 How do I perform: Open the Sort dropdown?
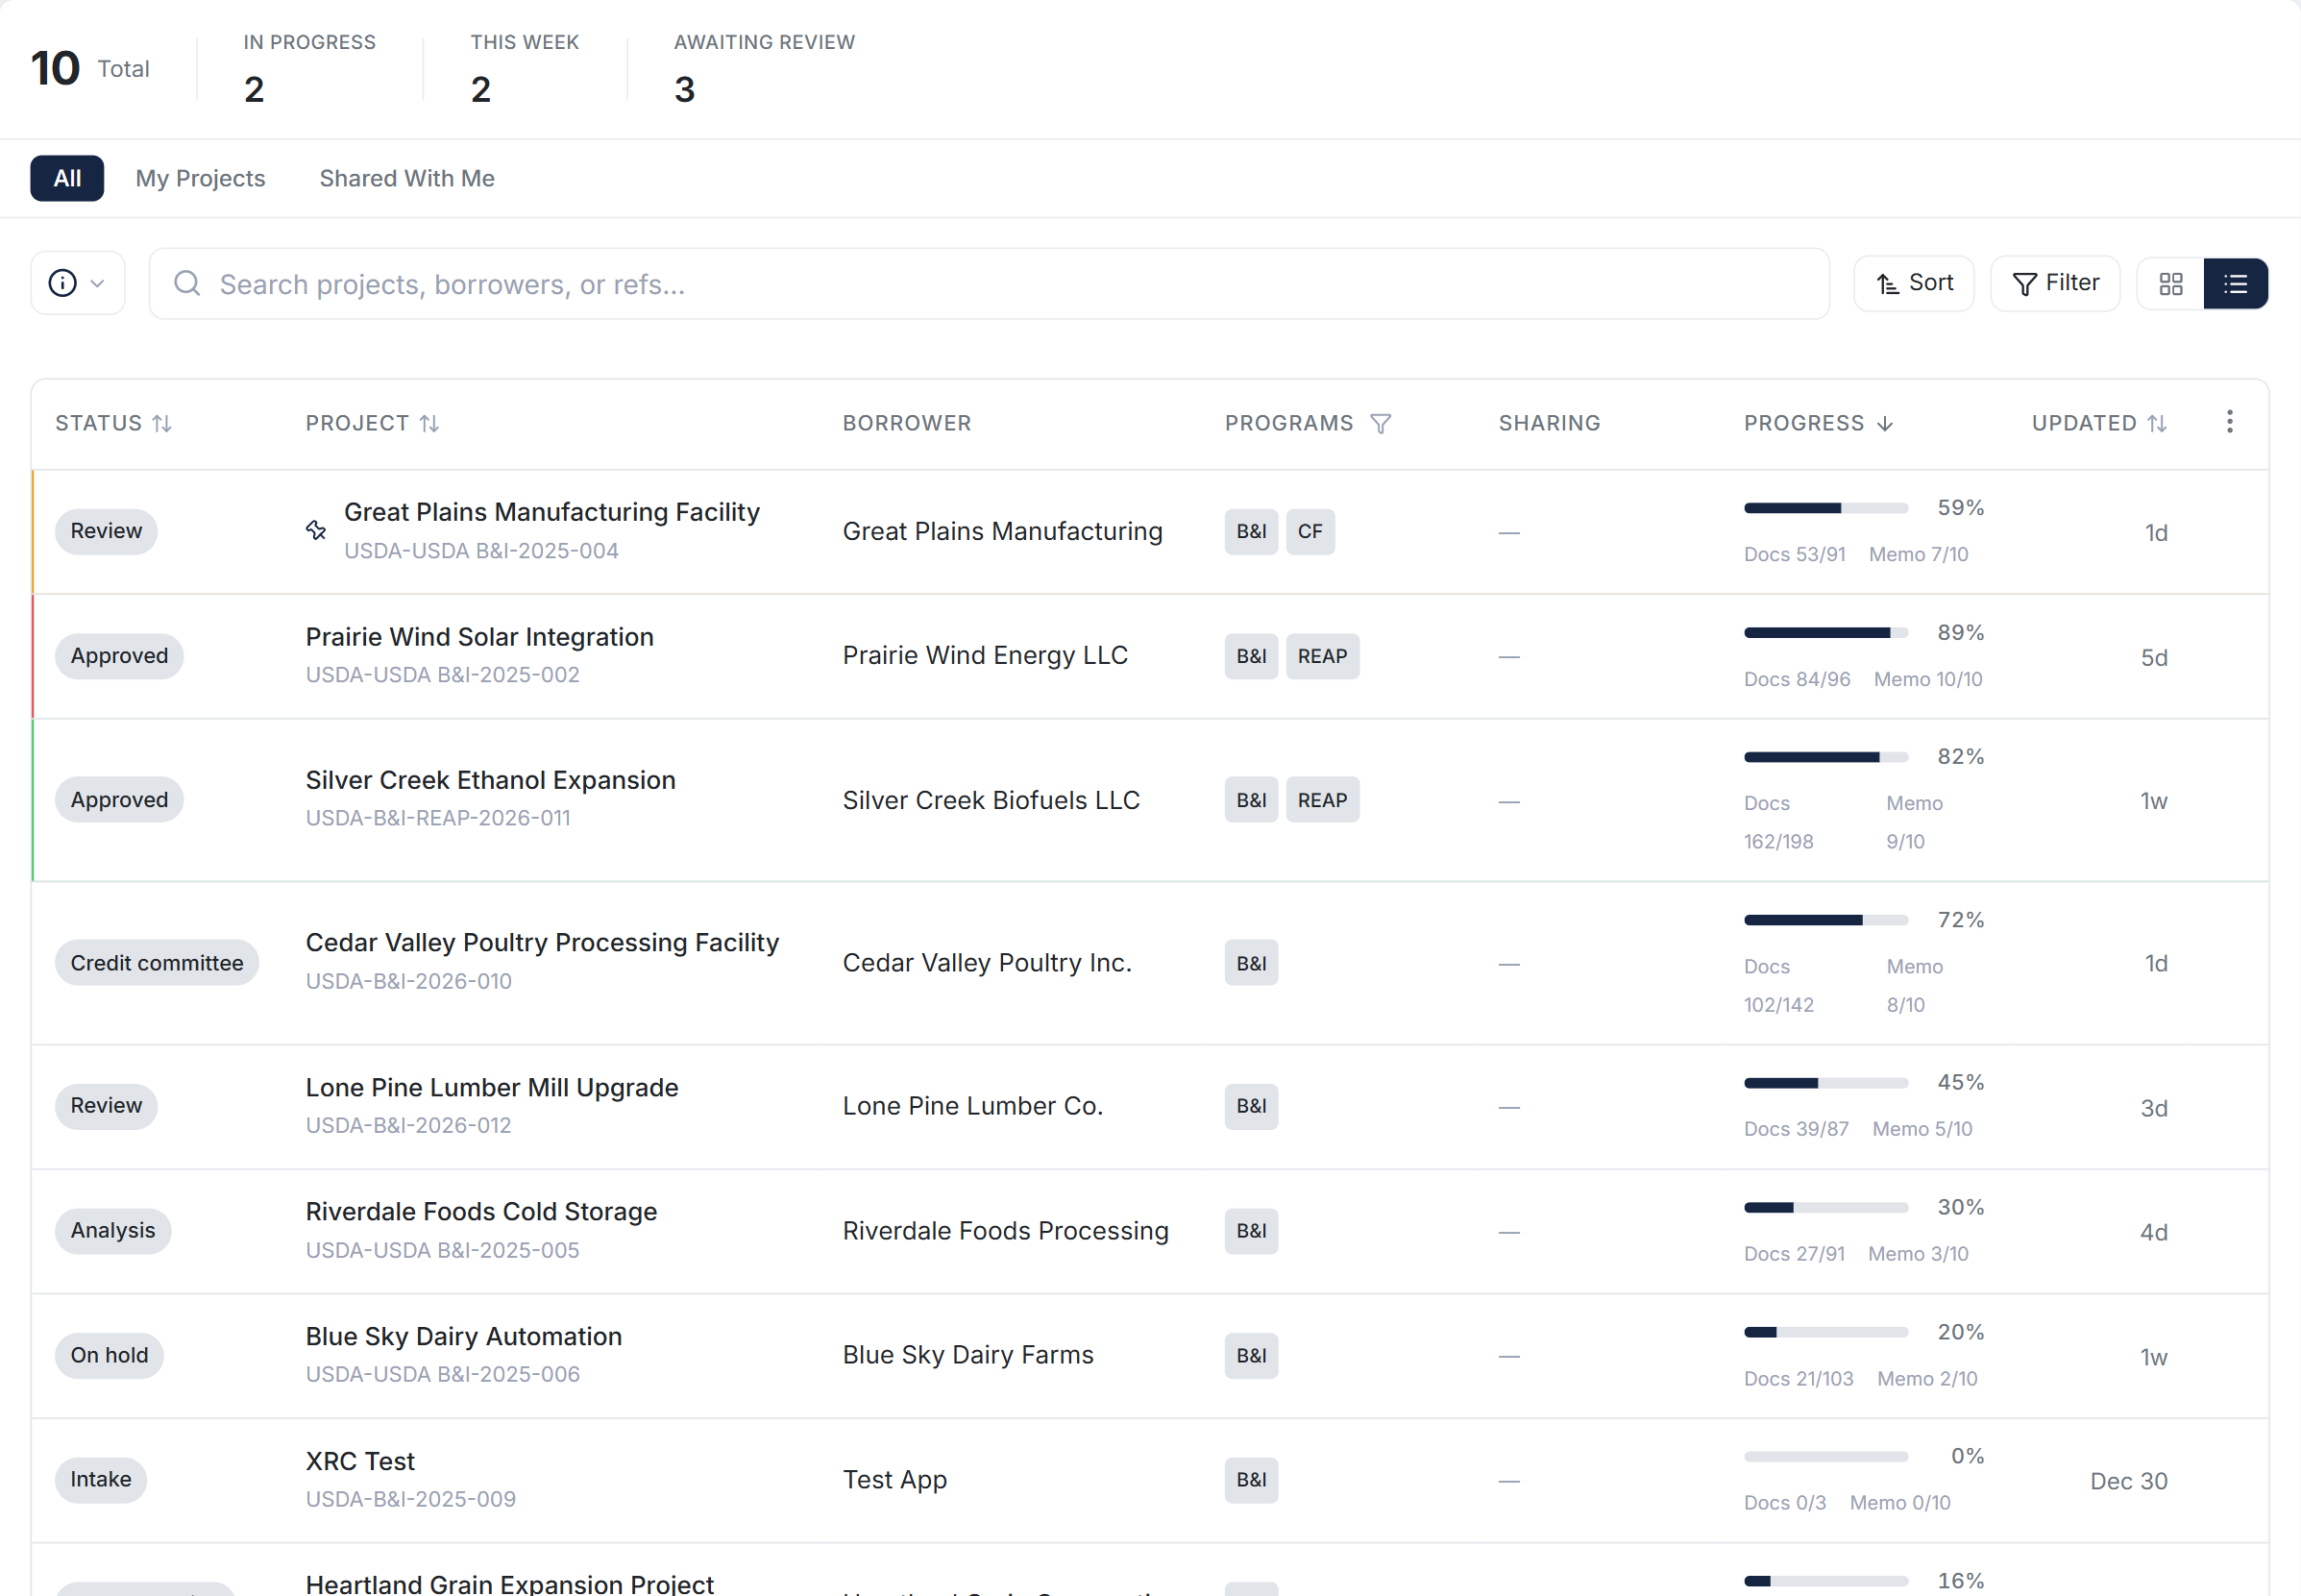(1912, 283)
